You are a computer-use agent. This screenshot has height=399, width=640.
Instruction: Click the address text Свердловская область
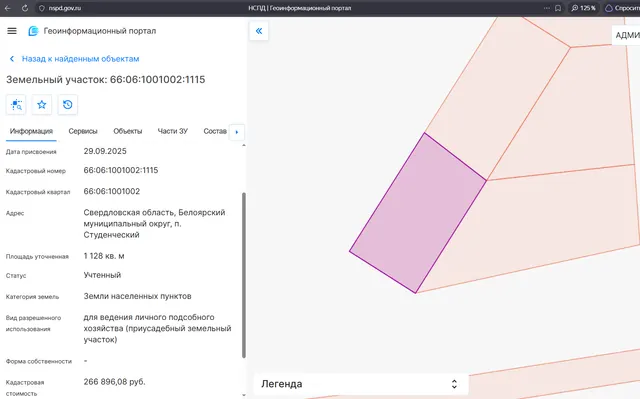click(x=129, y=213)
